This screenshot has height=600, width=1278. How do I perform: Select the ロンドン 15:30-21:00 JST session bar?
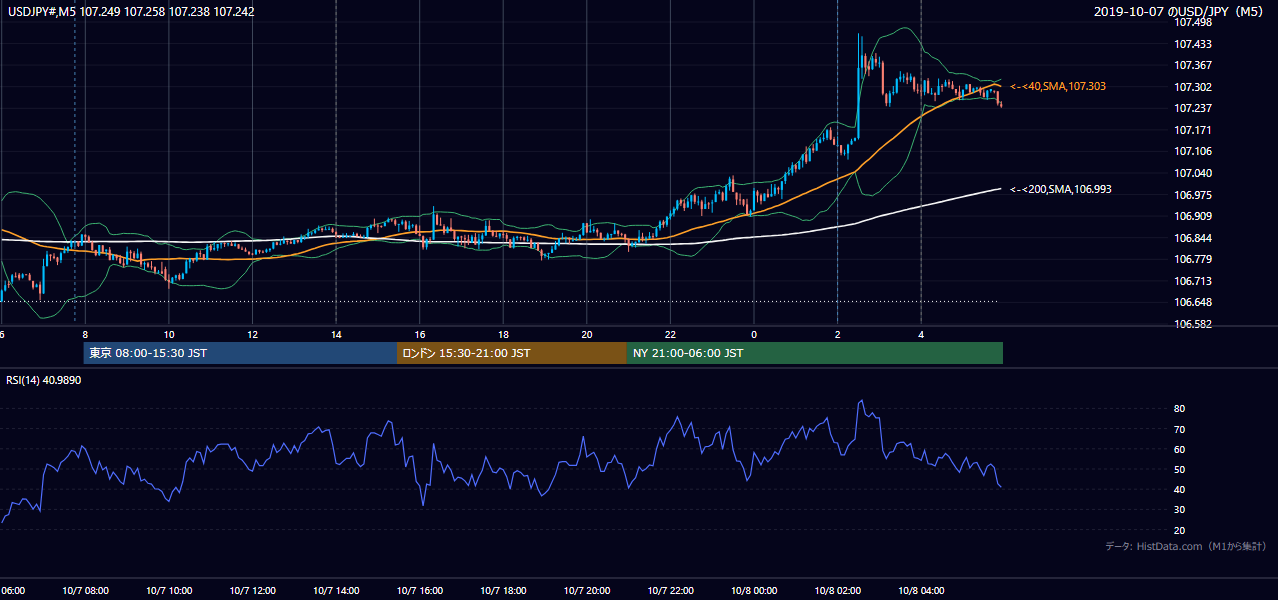pos(512,353)
